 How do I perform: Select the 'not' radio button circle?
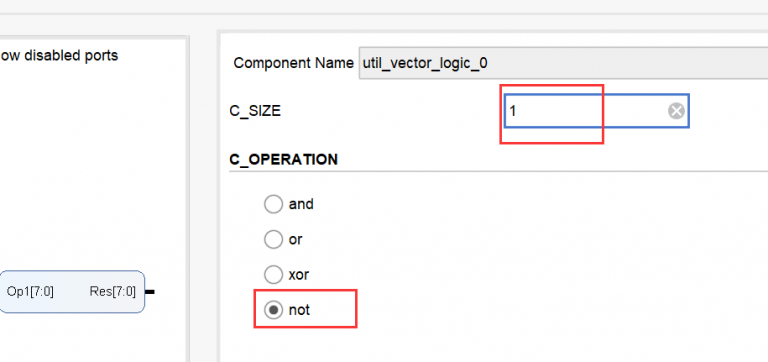click(273, 310)
